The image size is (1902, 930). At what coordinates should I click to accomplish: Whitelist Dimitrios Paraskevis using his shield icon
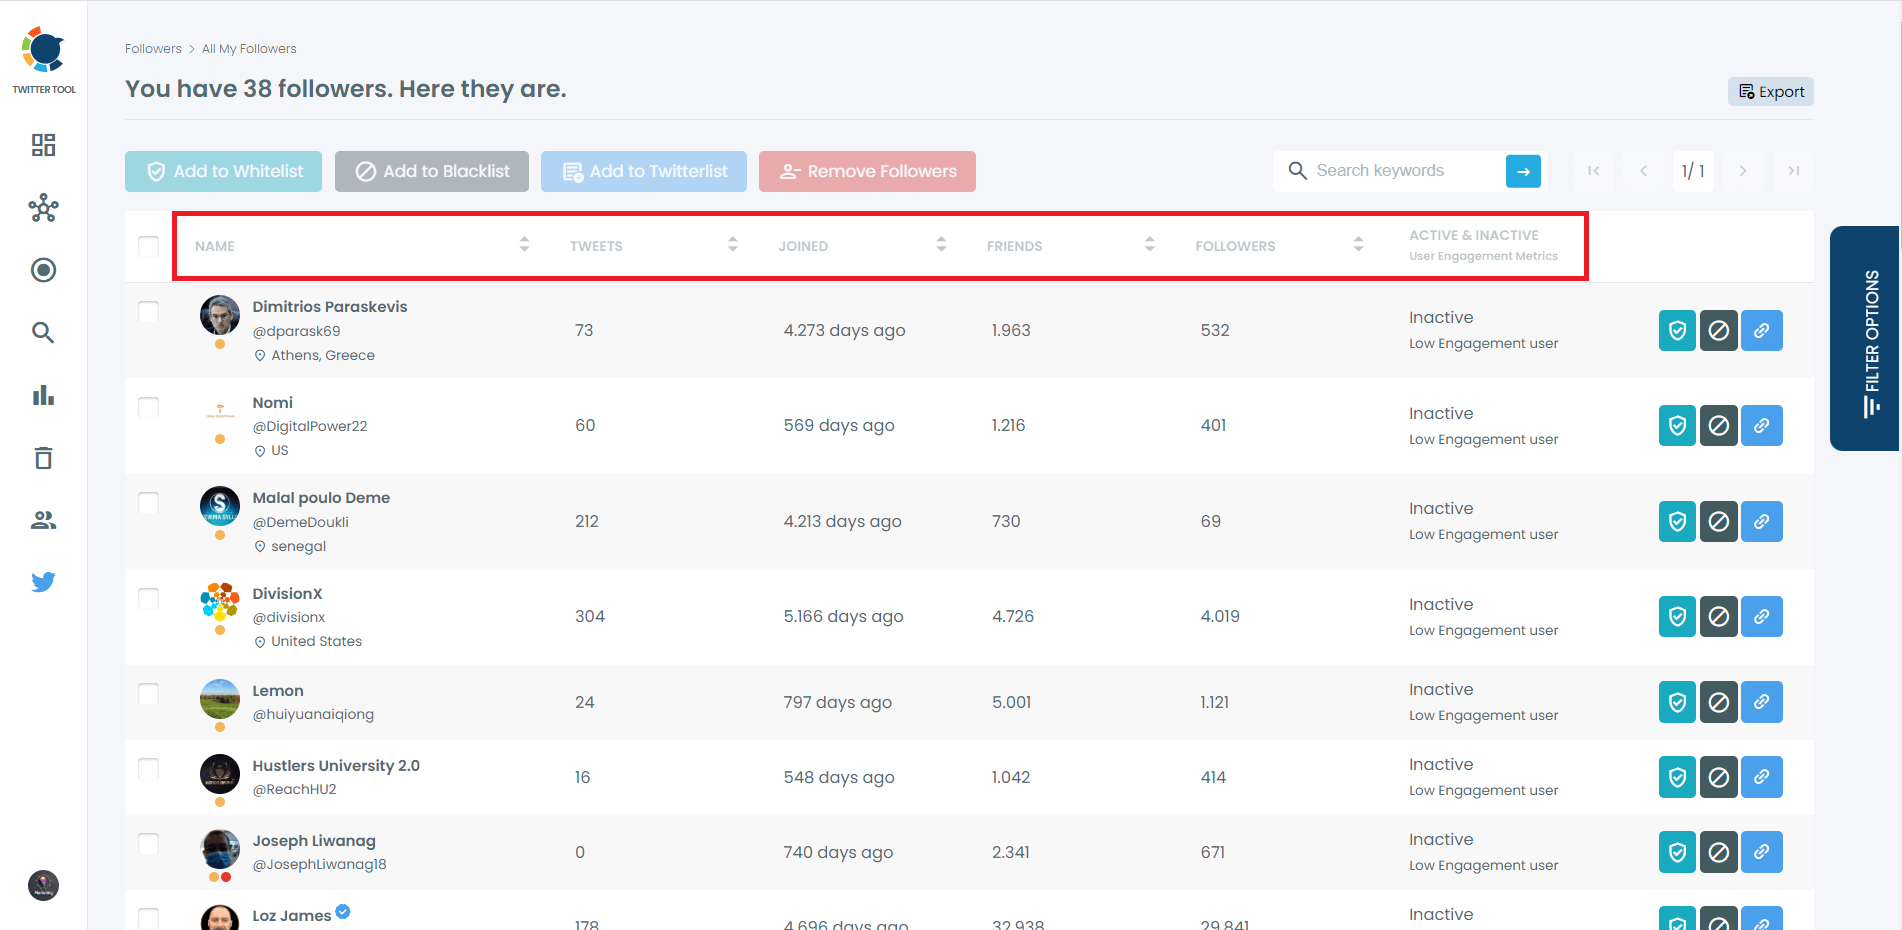tap(1676, 330)
